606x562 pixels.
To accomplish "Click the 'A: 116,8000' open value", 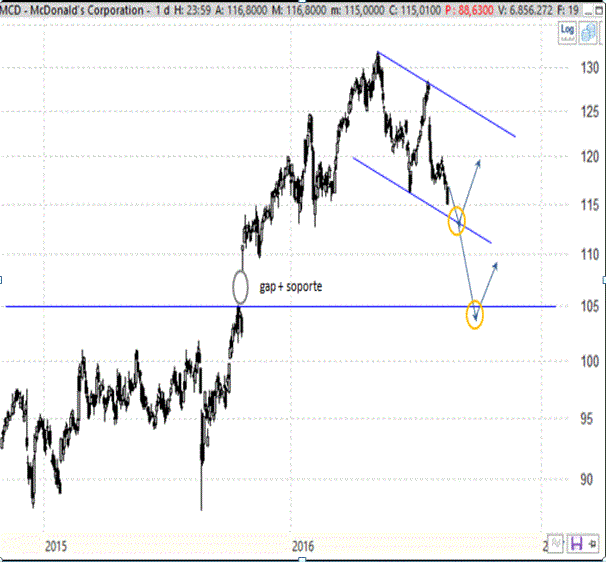I will [x=241, y=10].
